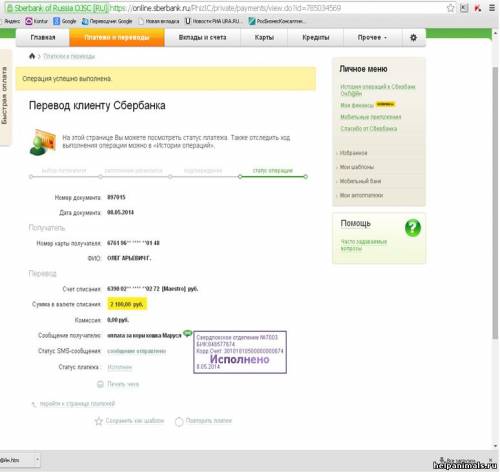
Task: Open История операций в Сбербанк Онлайн link
Action: (x=377, y=90)
